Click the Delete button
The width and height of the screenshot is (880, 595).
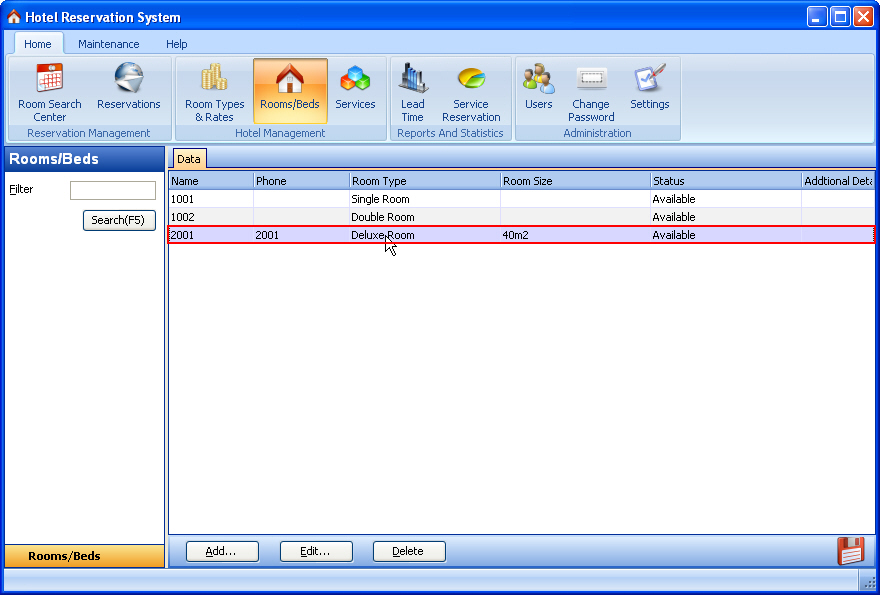408,551
